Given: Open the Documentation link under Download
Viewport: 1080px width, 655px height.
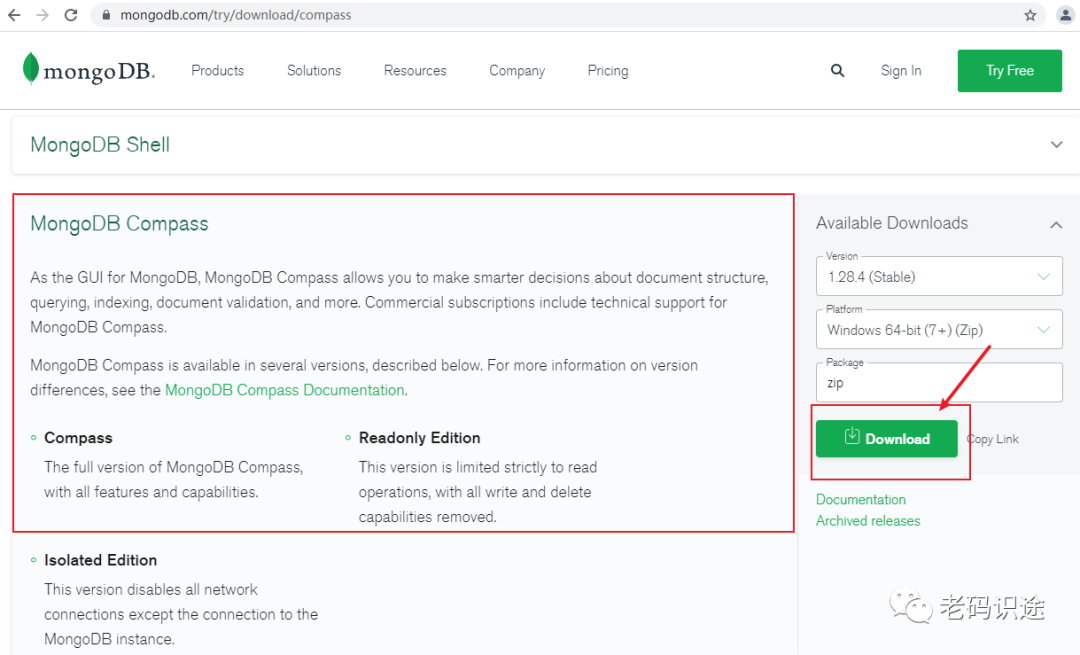Looking at the screenshot, I should 861,499.
